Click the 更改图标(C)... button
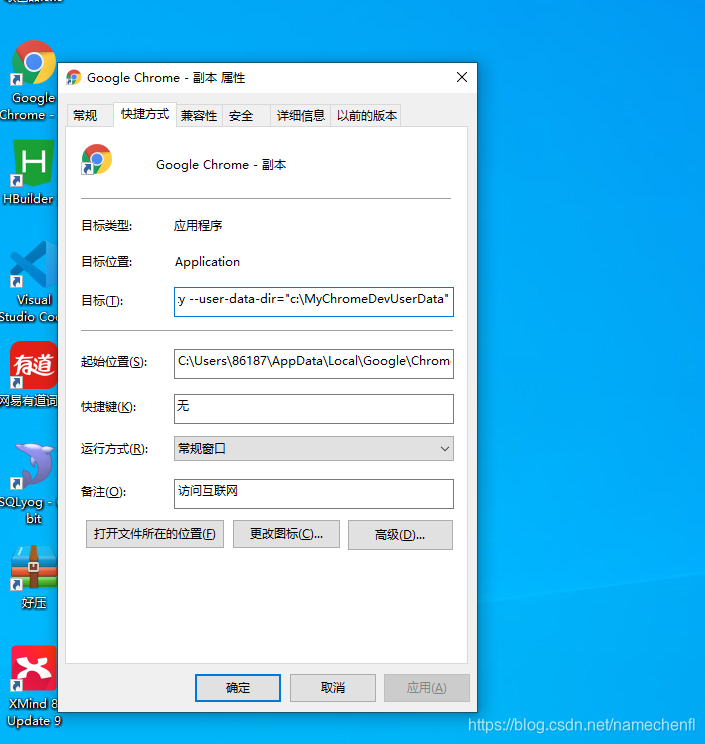 click(286, 534)
